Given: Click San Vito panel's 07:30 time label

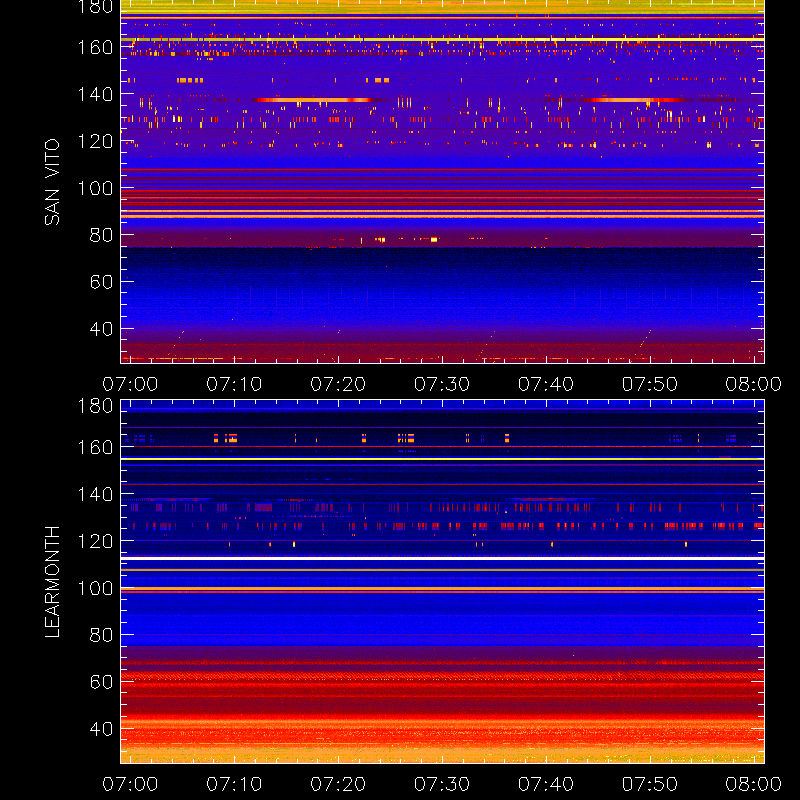Looking at the screenshot, I should (442, 384).
